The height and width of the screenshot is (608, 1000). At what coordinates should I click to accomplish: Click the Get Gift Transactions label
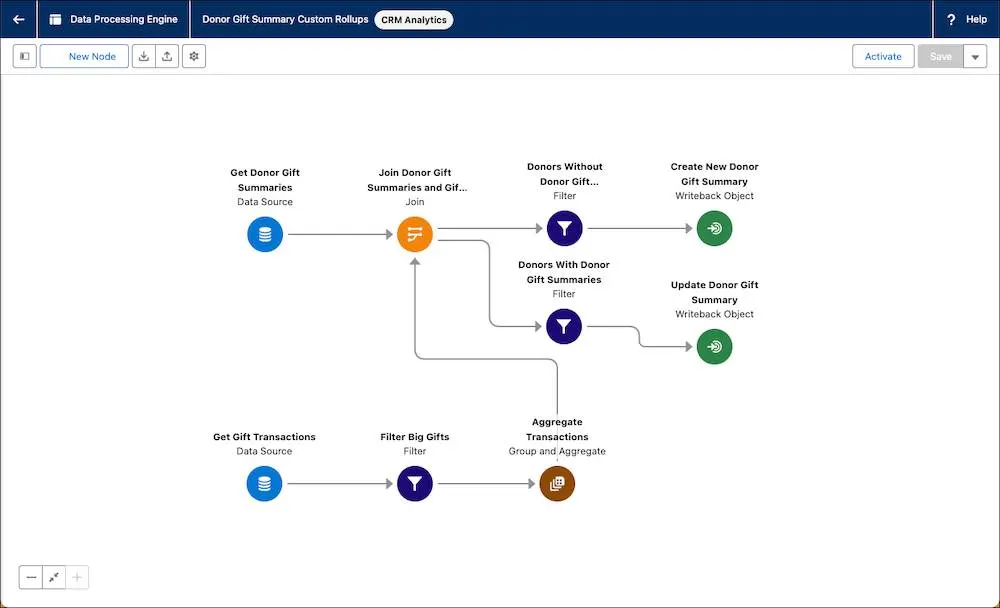[x=264, y=436]
